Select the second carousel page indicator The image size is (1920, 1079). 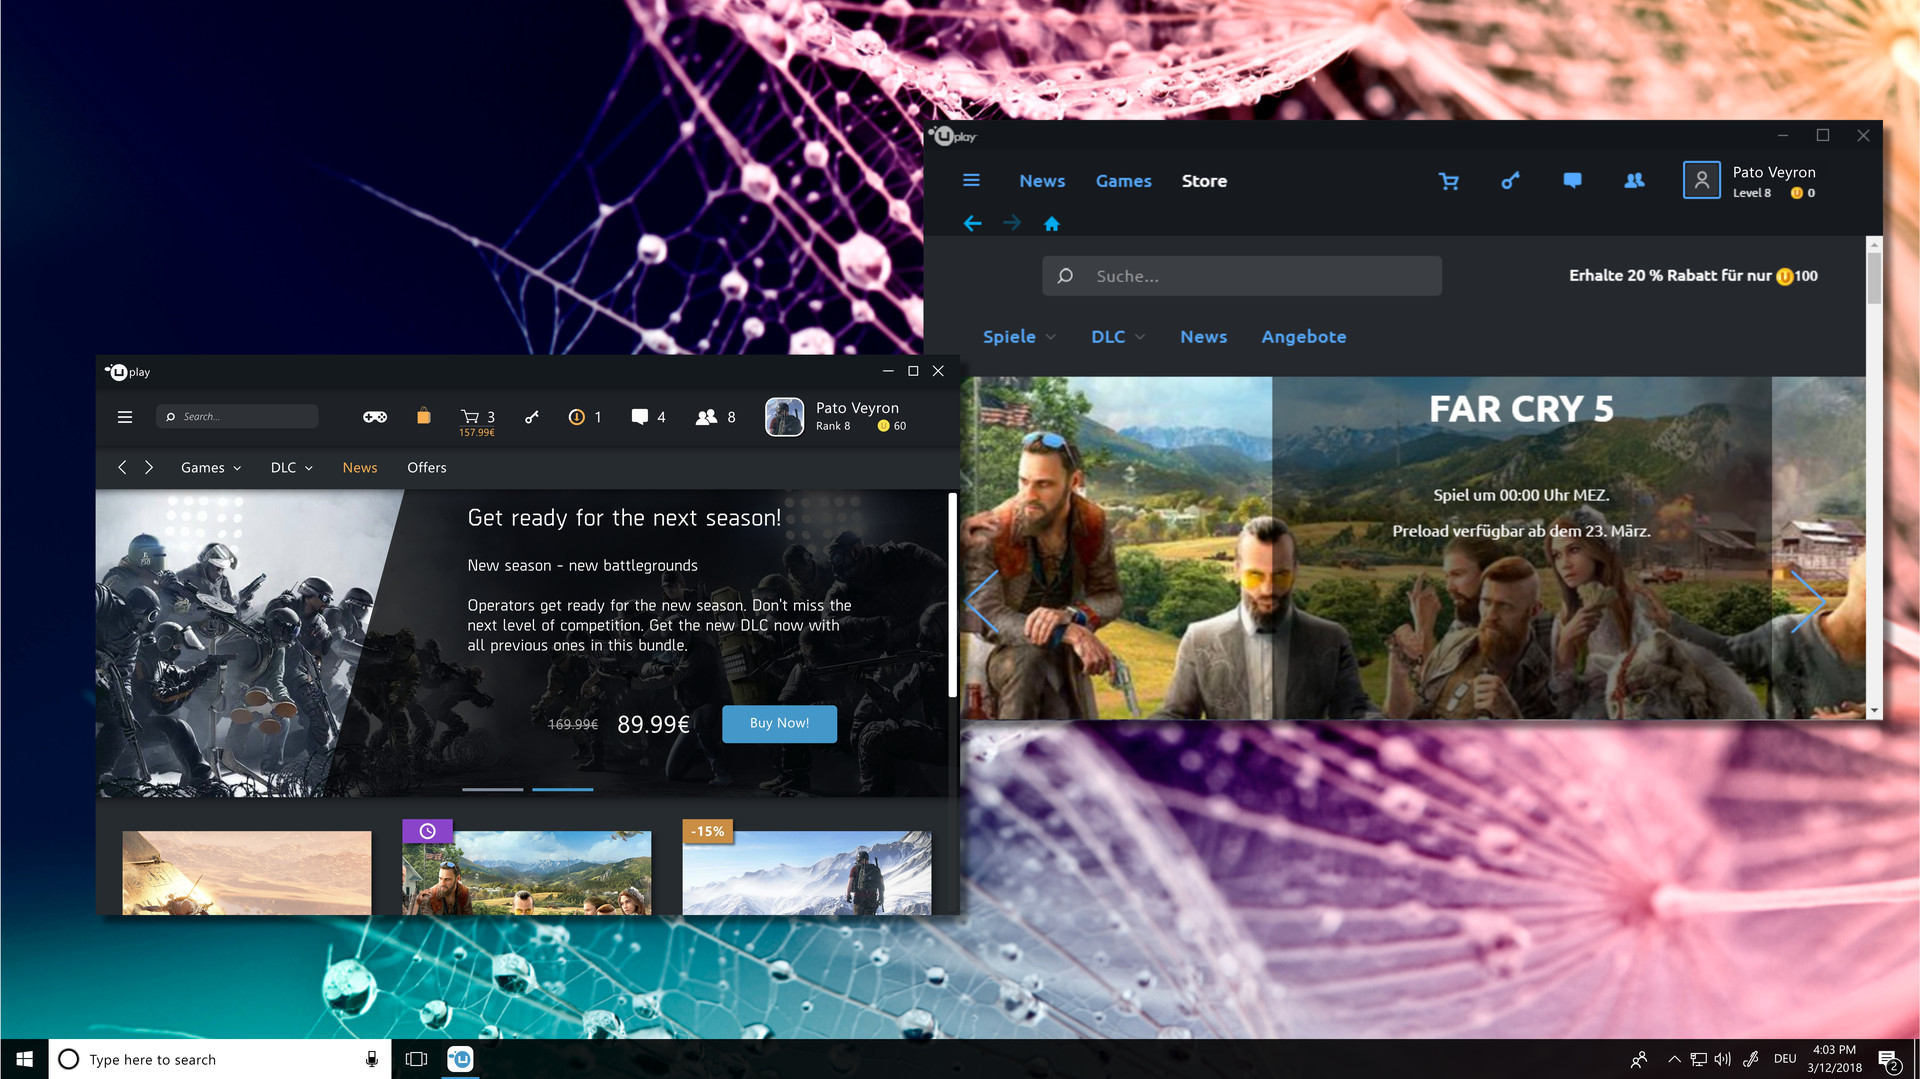tap(562, 789)
